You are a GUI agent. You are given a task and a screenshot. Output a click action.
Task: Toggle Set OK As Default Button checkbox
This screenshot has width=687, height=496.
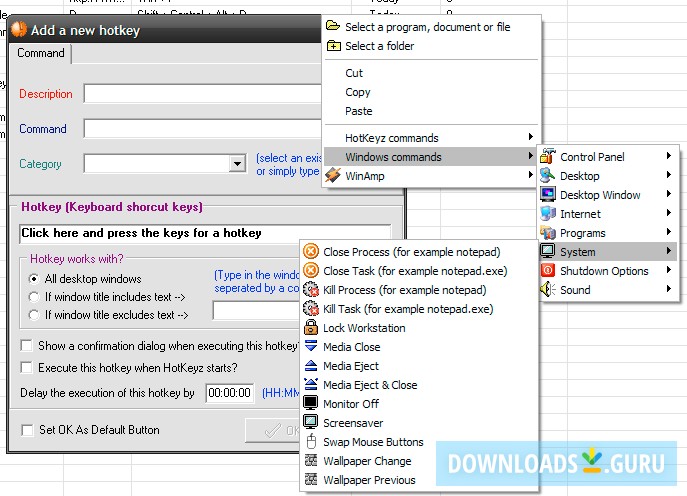click(x=27, y=430)
